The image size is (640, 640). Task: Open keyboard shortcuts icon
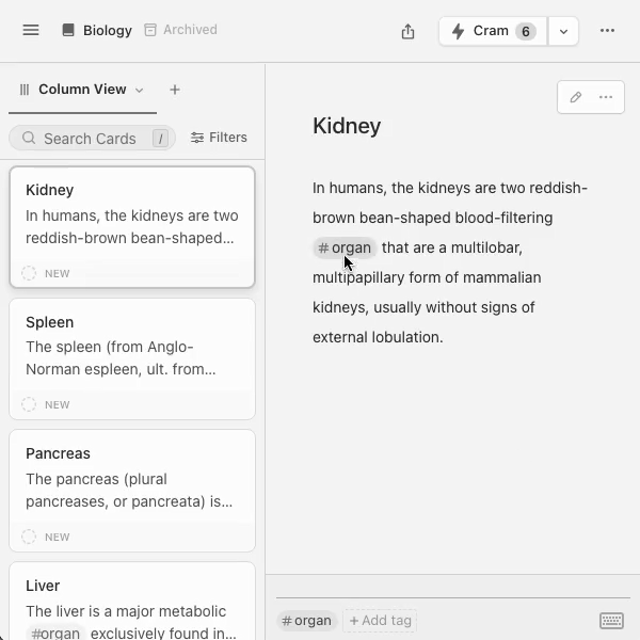[611, 620]
